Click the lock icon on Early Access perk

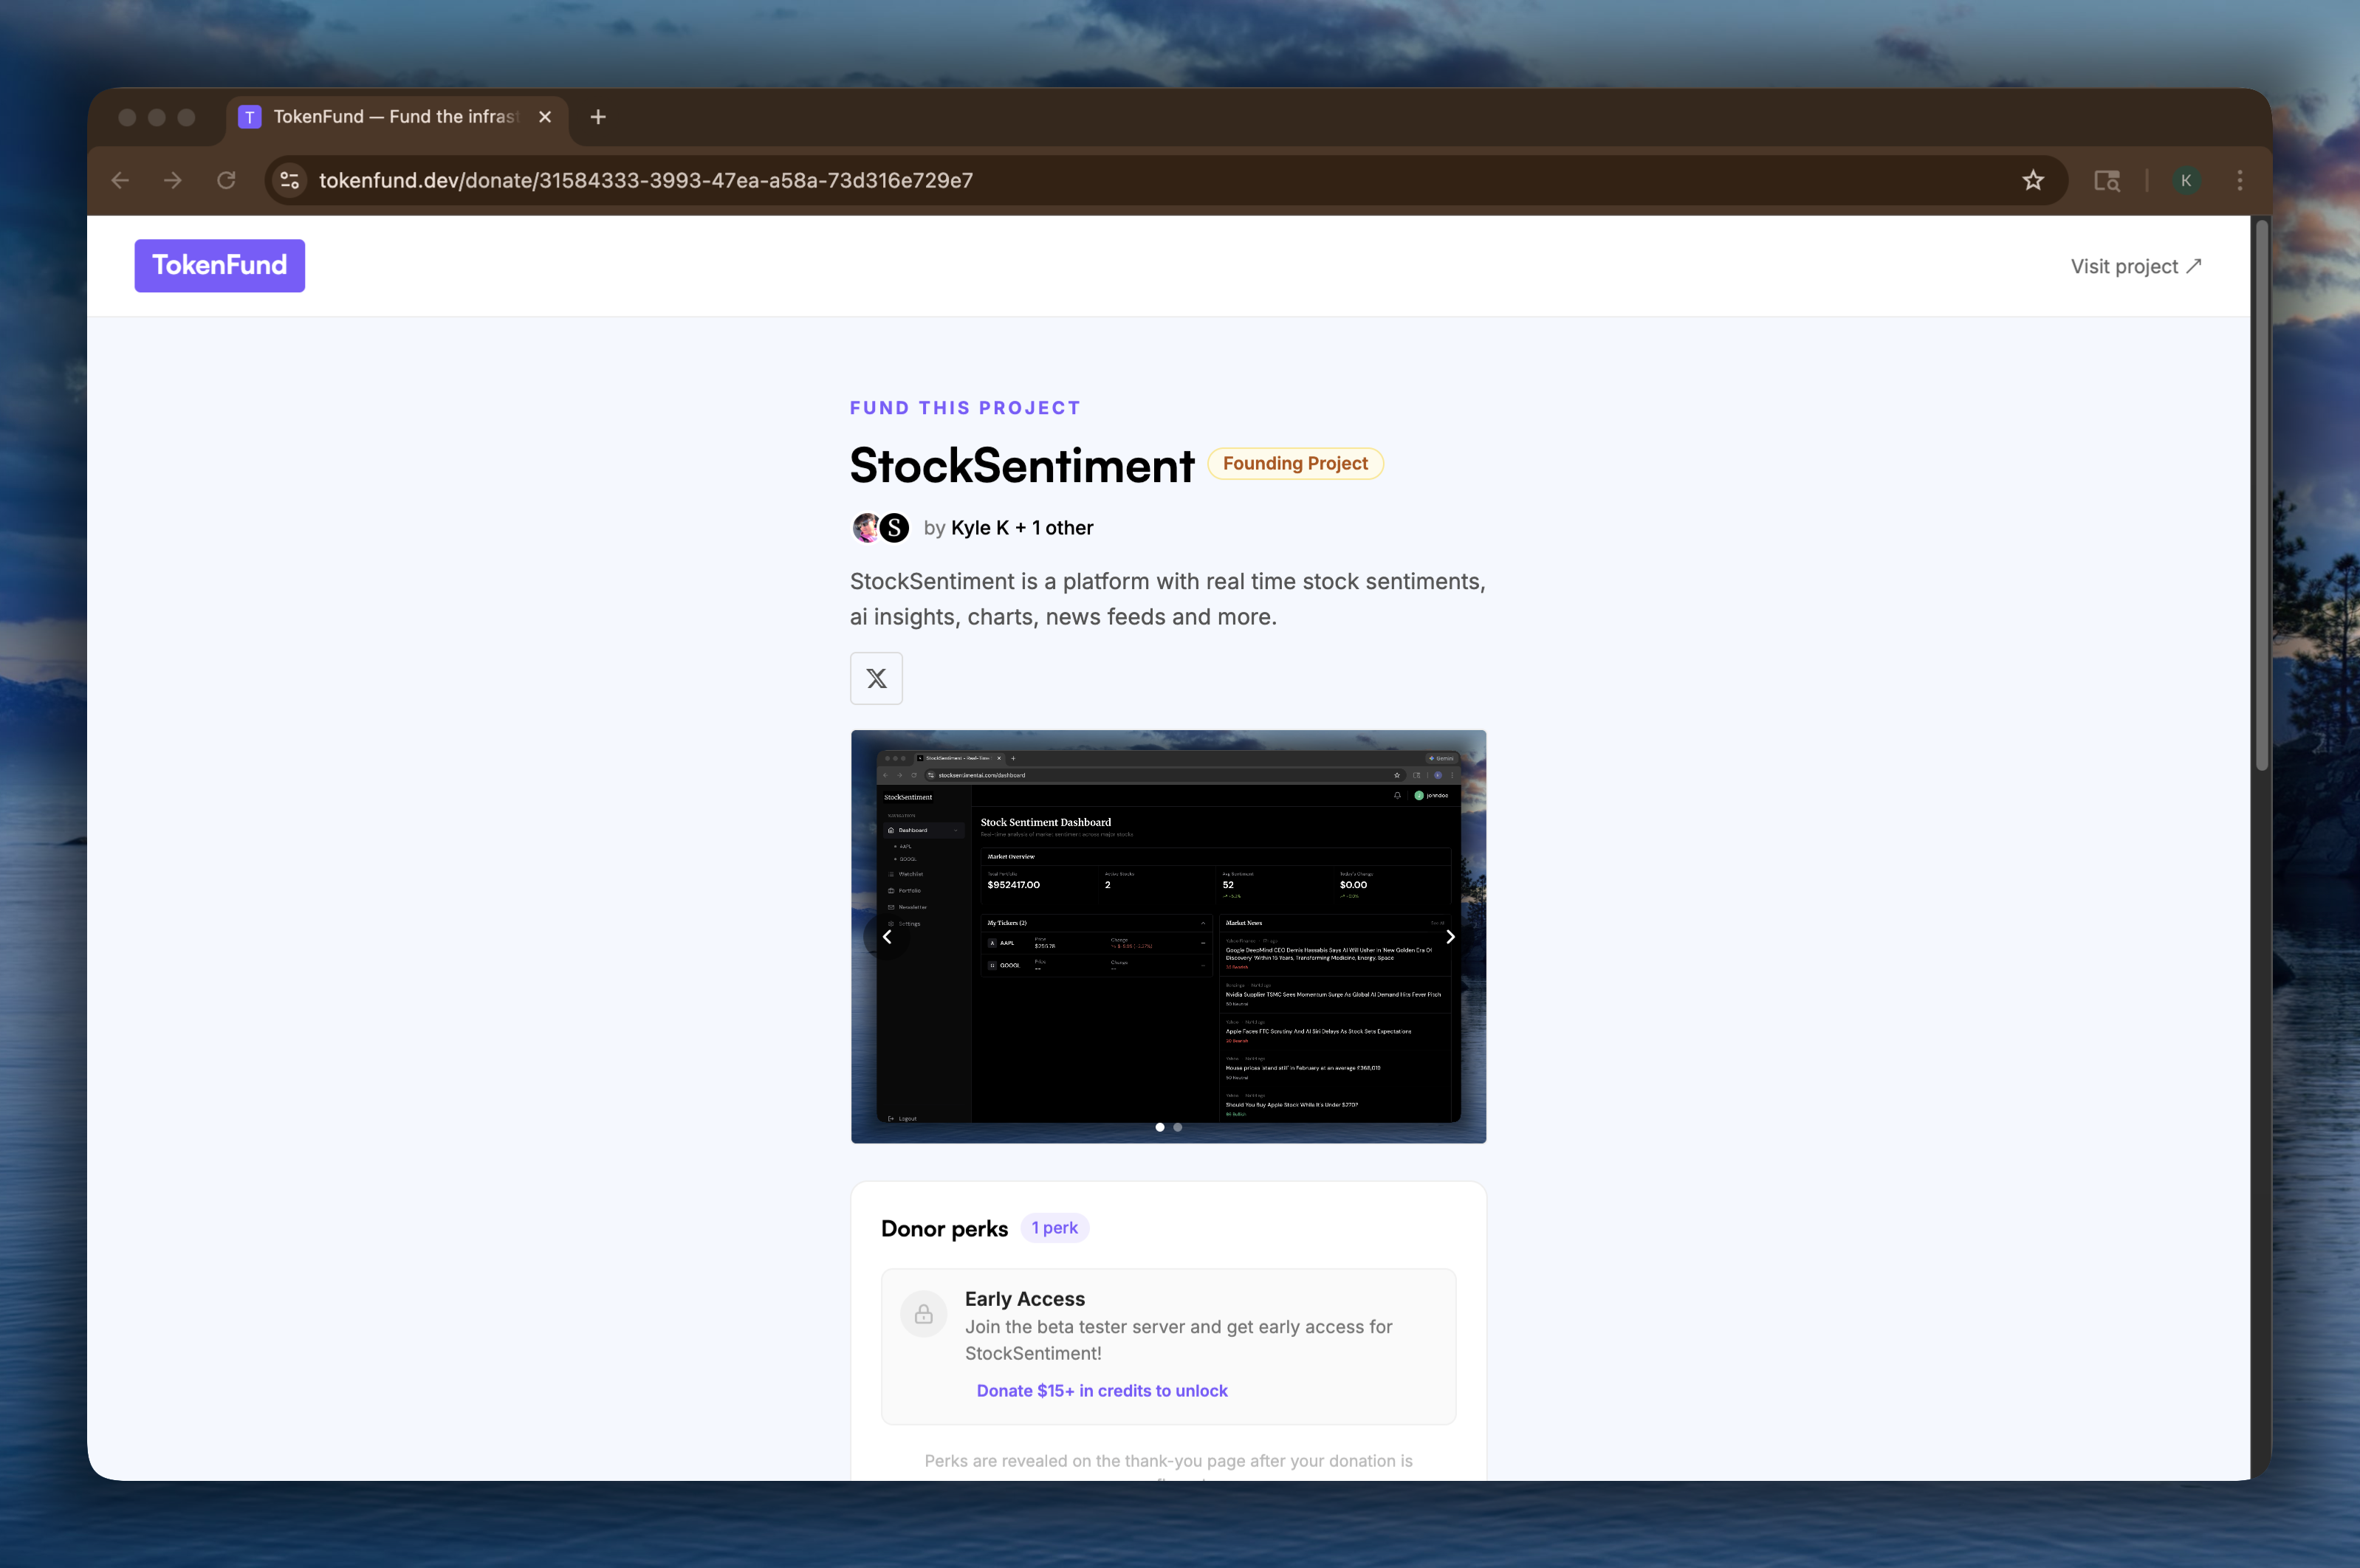pyautogui.click(x=923, y=1313)
